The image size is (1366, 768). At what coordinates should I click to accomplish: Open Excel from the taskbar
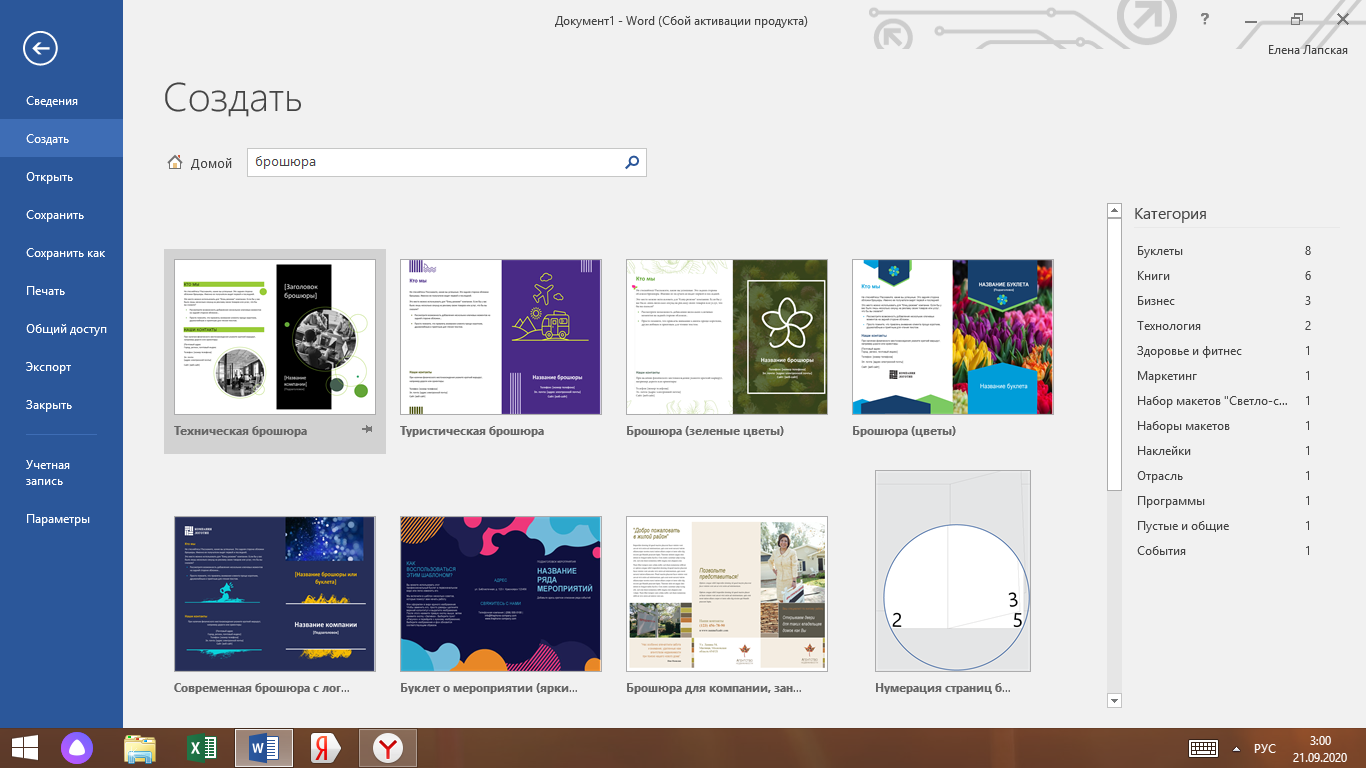pos(202,748)
